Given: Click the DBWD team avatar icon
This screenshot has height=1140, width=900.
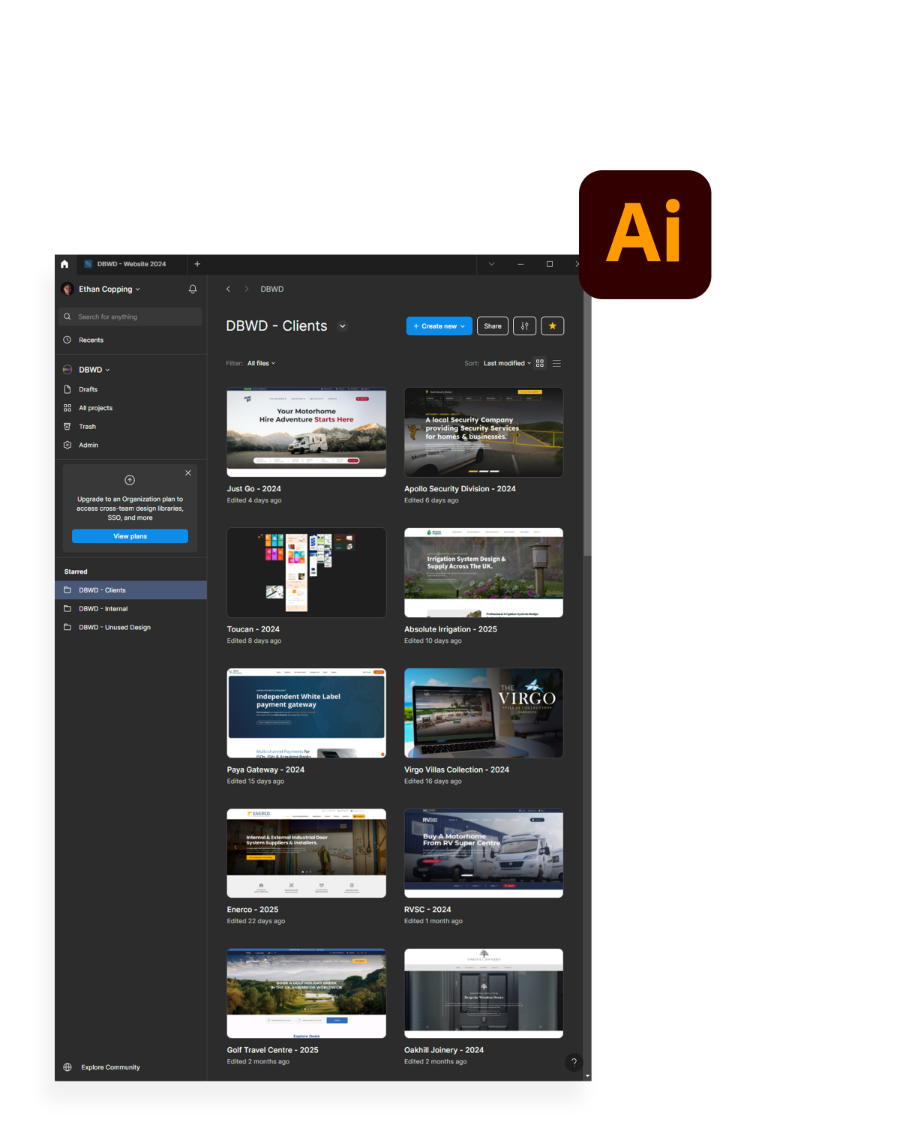Looking at the screenshot, I should point(68,369).
